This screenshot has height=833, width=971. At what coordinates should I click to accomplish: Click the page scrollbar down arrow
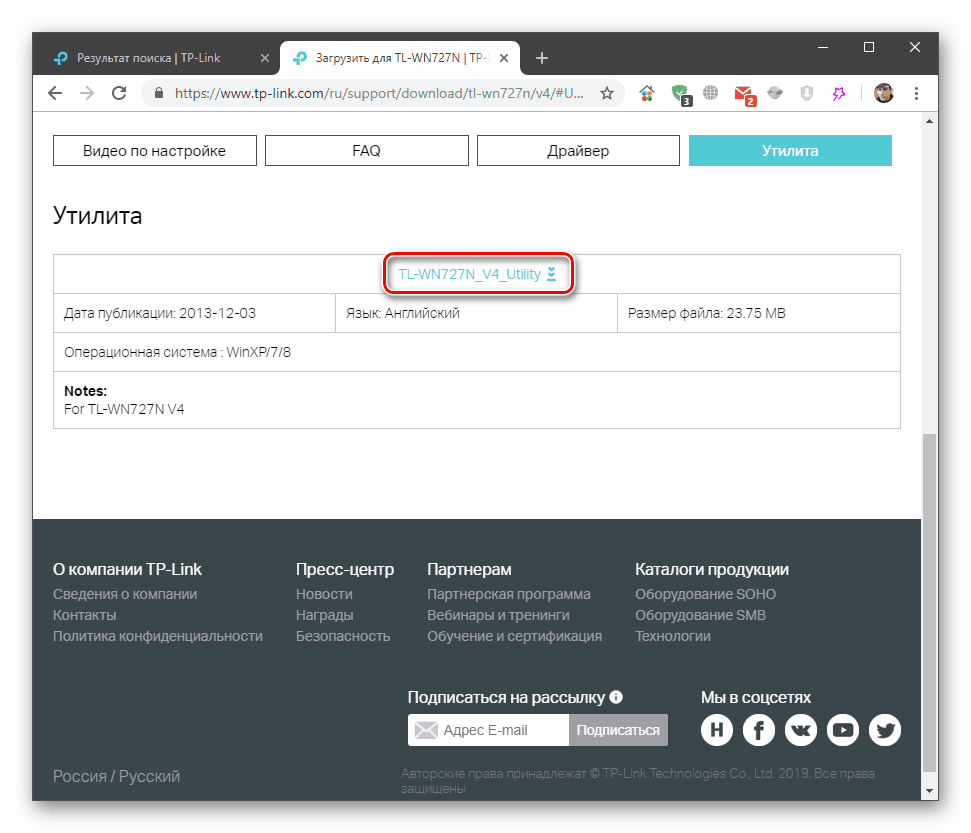pyautogui.click(x=930, y=791)
